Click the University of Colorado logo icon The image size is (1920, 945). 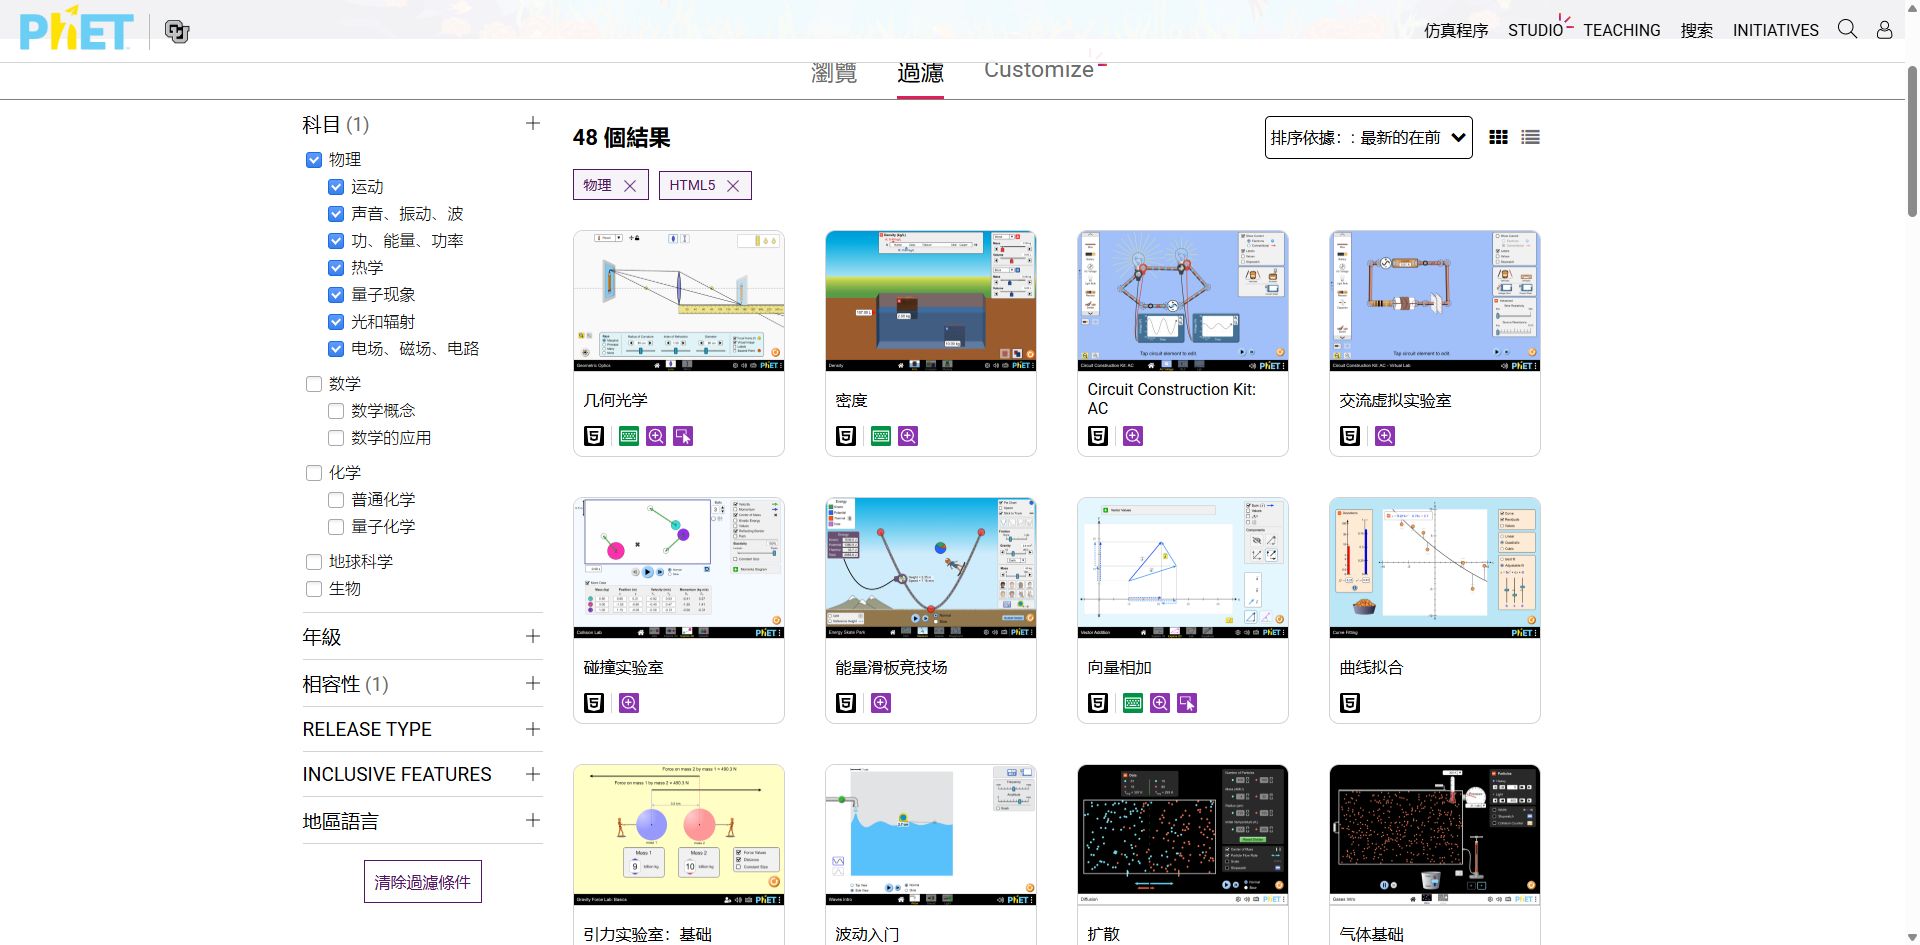[177, 32]
